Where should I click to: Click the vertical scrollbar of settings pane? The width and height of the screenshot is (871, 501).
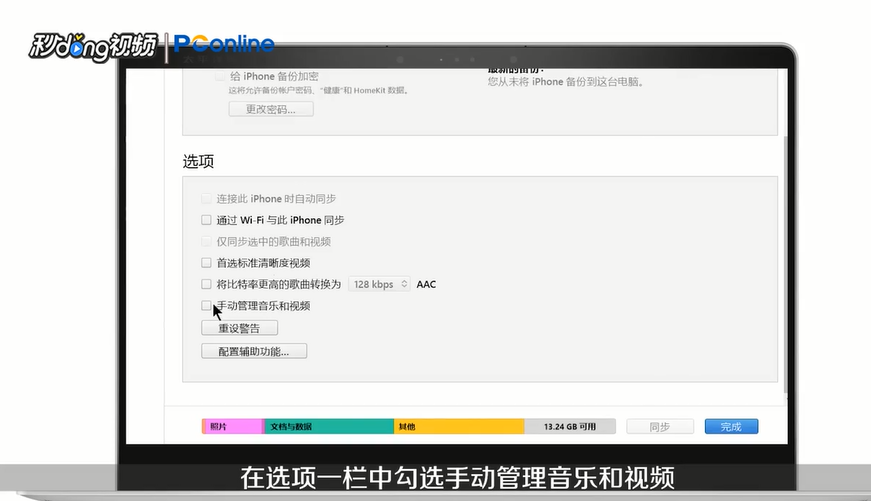point(785,264)
